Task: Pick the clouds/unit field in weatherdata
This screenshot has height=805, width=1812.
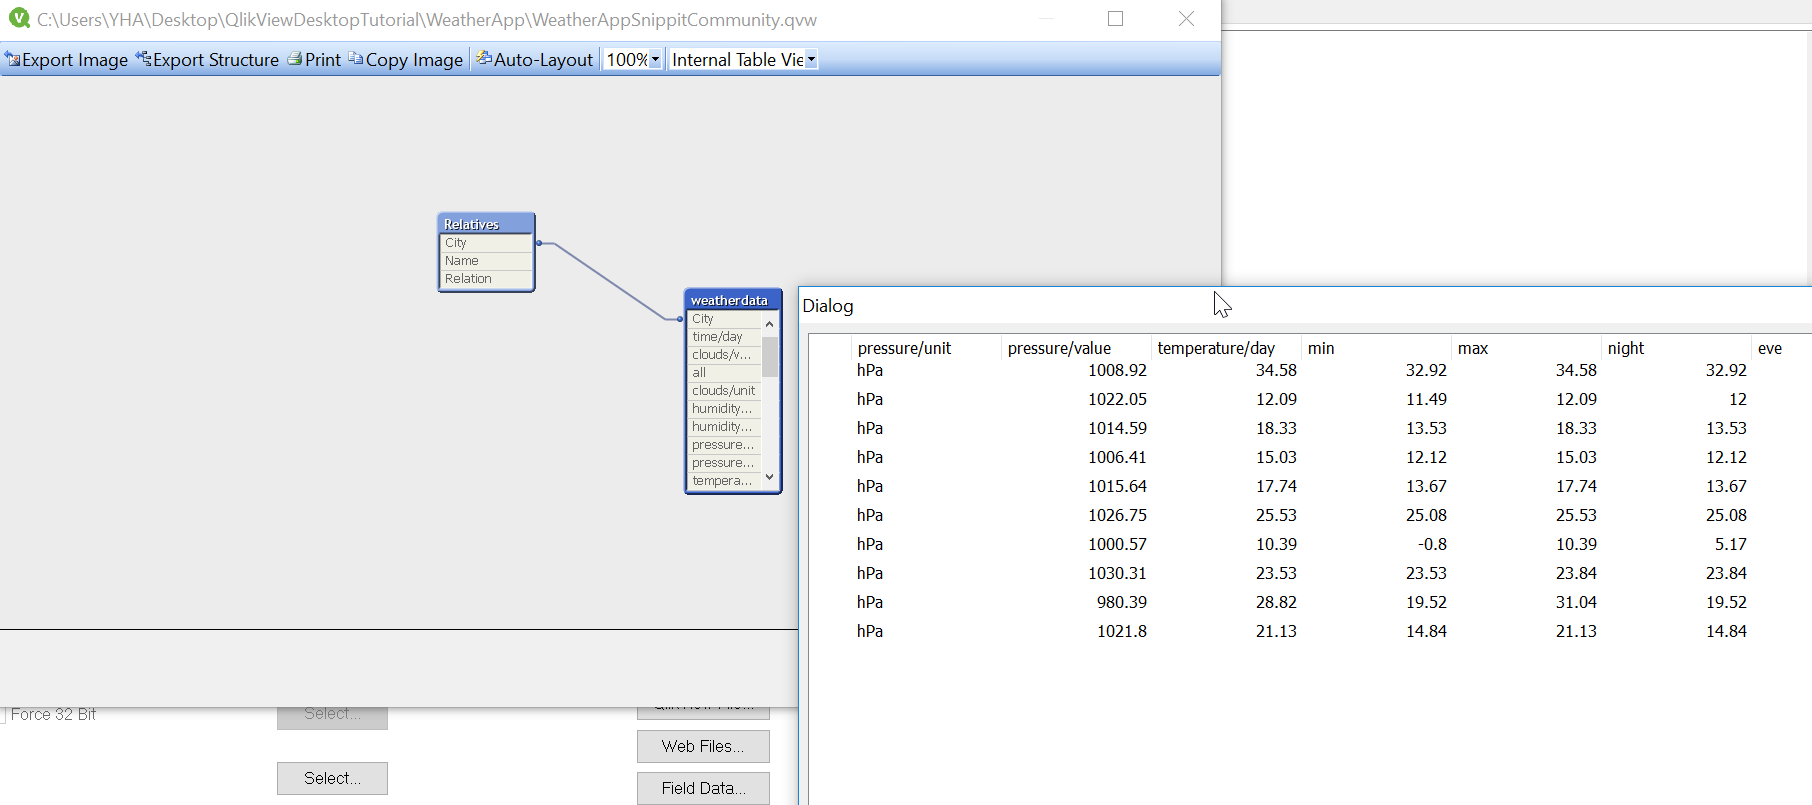Action: pyautogui.click(x=725, y=391)
